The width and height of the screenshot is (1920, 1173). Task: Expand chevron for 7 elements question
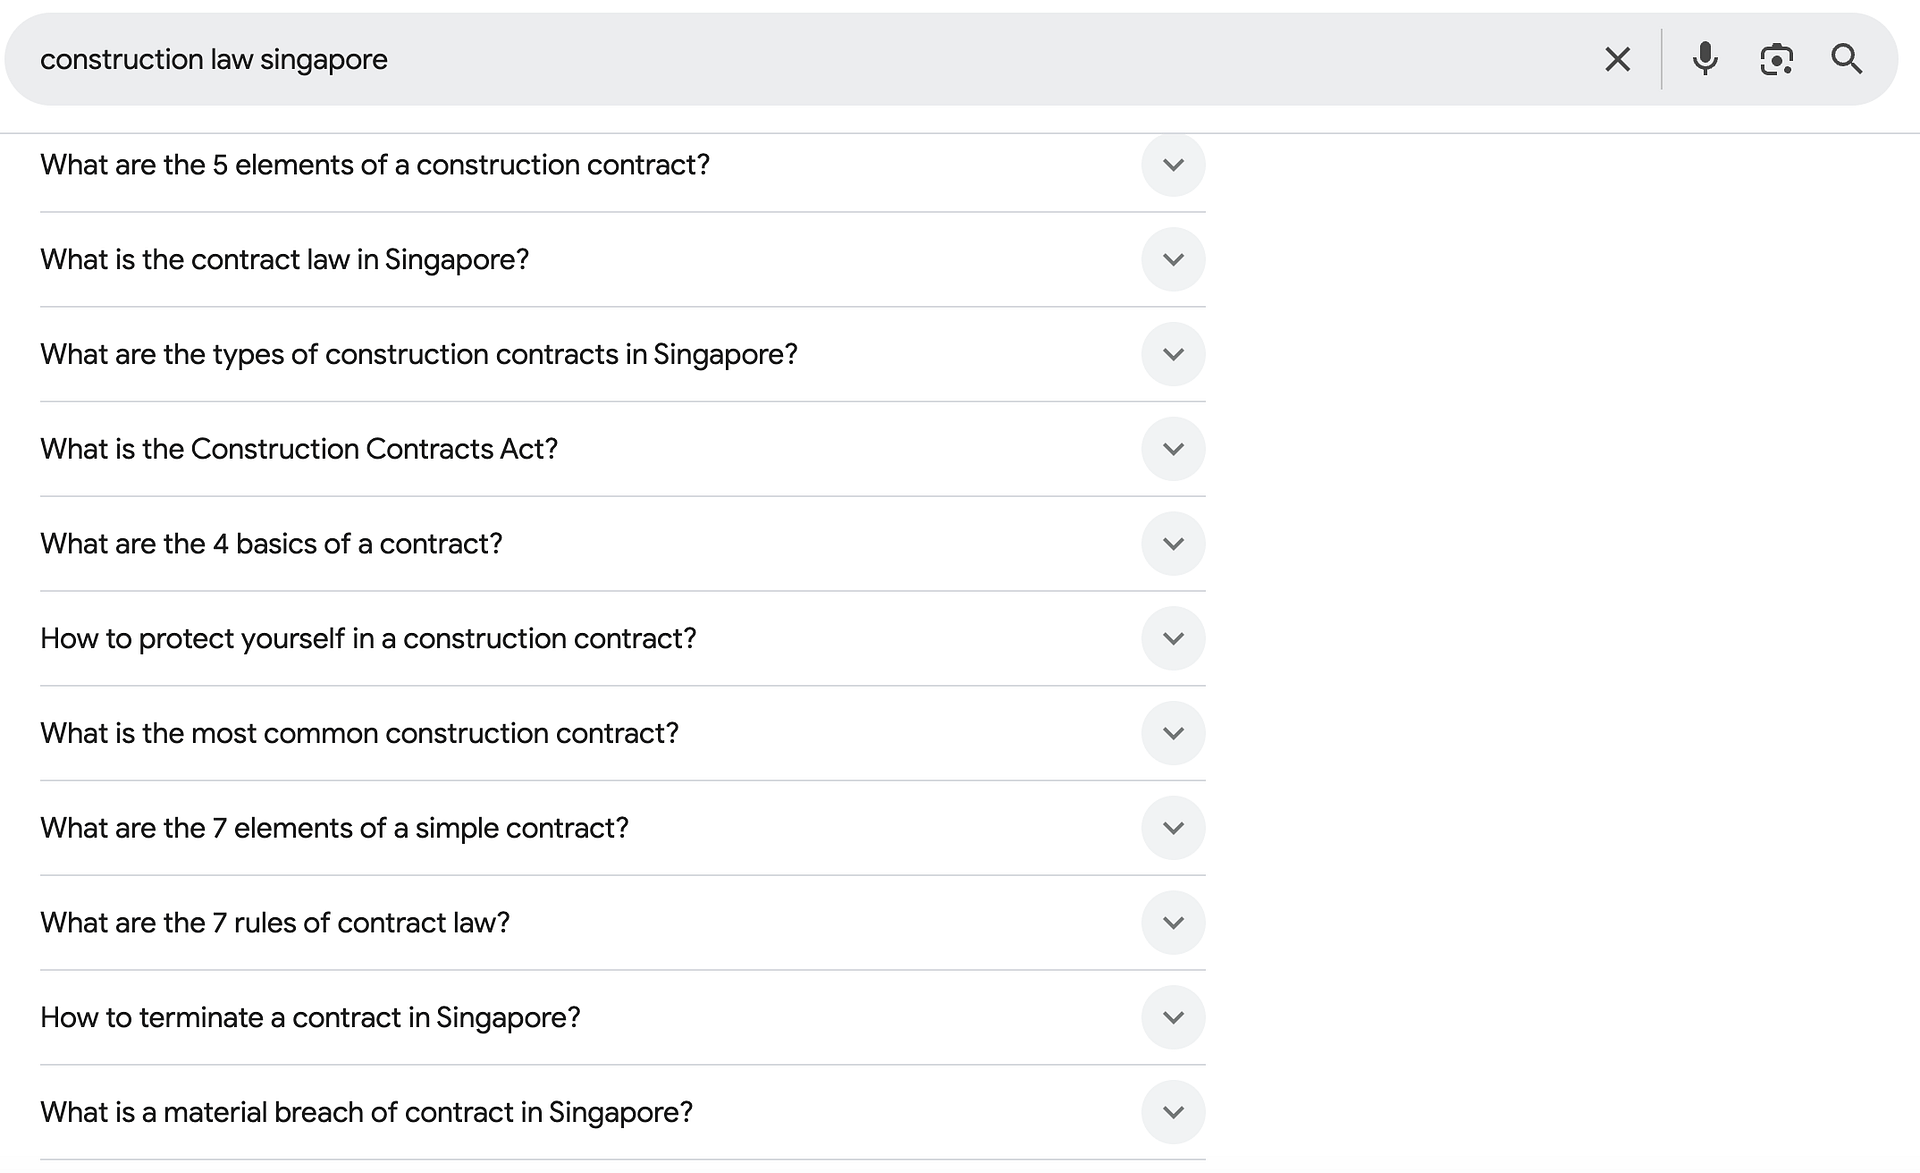coord(1173,828)
